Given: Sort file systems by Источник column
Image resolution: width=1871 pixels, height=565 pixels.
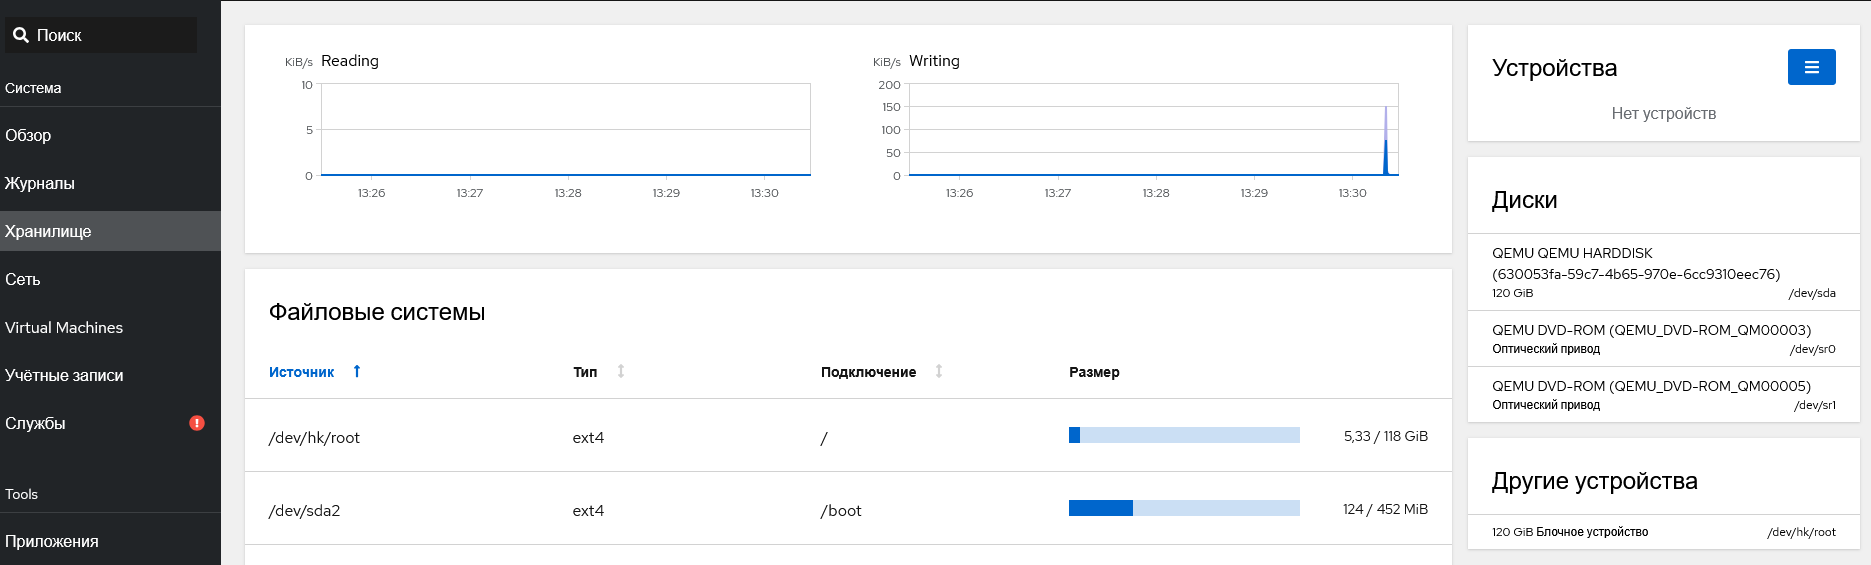Looking at the screenshot, I should [x=301, y=372].
